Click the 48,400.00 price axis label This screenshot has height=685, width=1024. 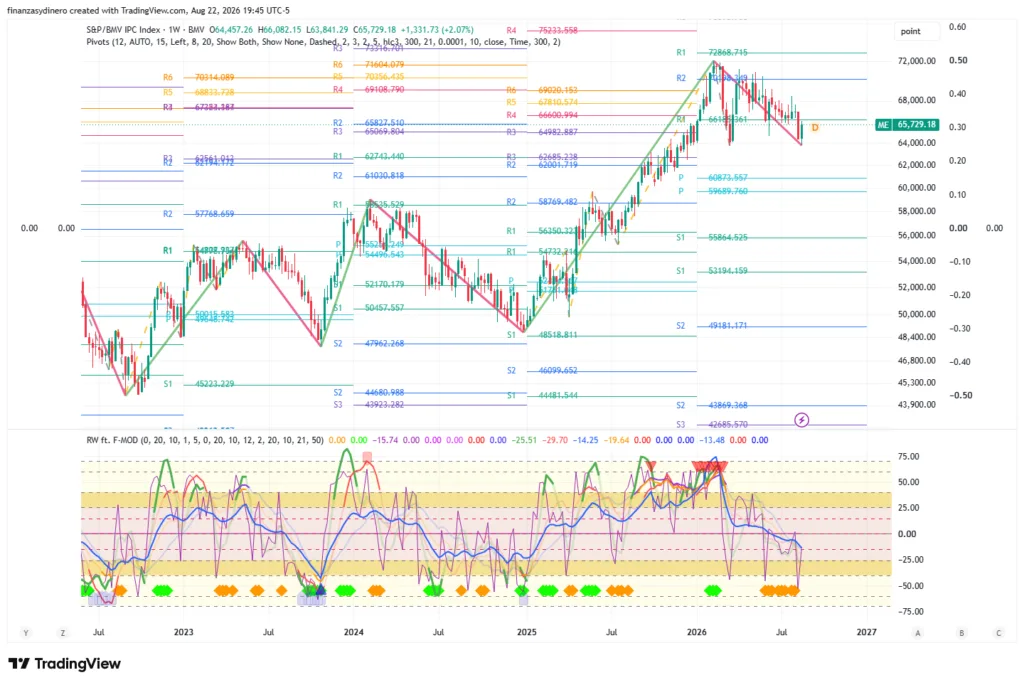tap(917, 337)
